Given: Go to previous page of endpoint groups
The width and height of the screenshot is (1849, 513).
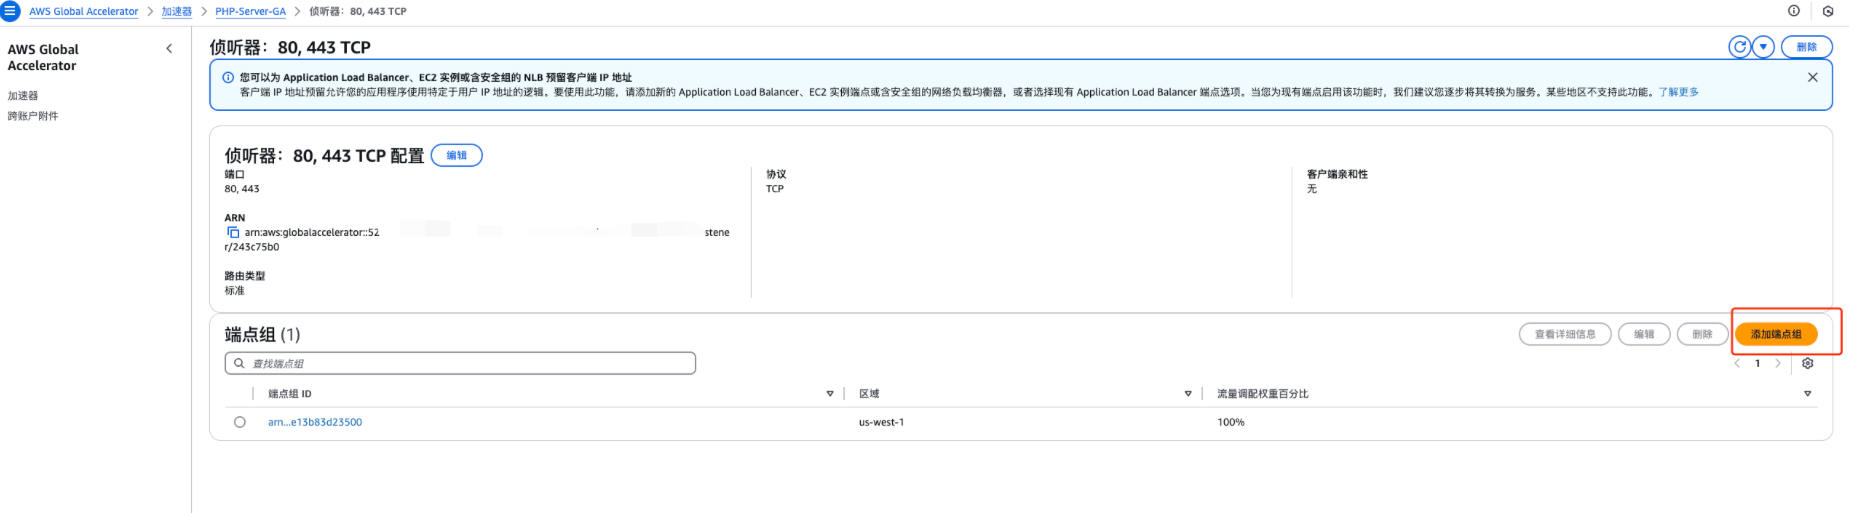Looking at the screenshot, I should click(1737, 363).
